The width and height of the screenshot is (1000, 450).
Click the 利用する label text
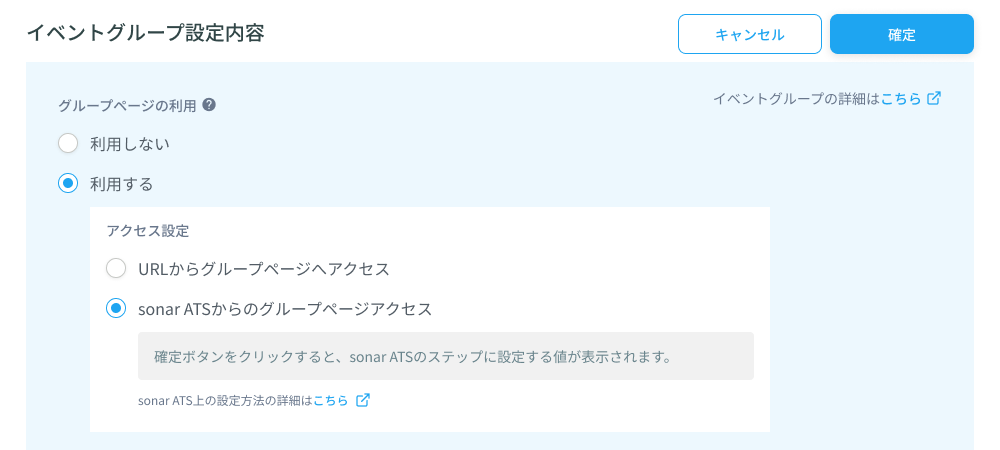click(122, 184)
